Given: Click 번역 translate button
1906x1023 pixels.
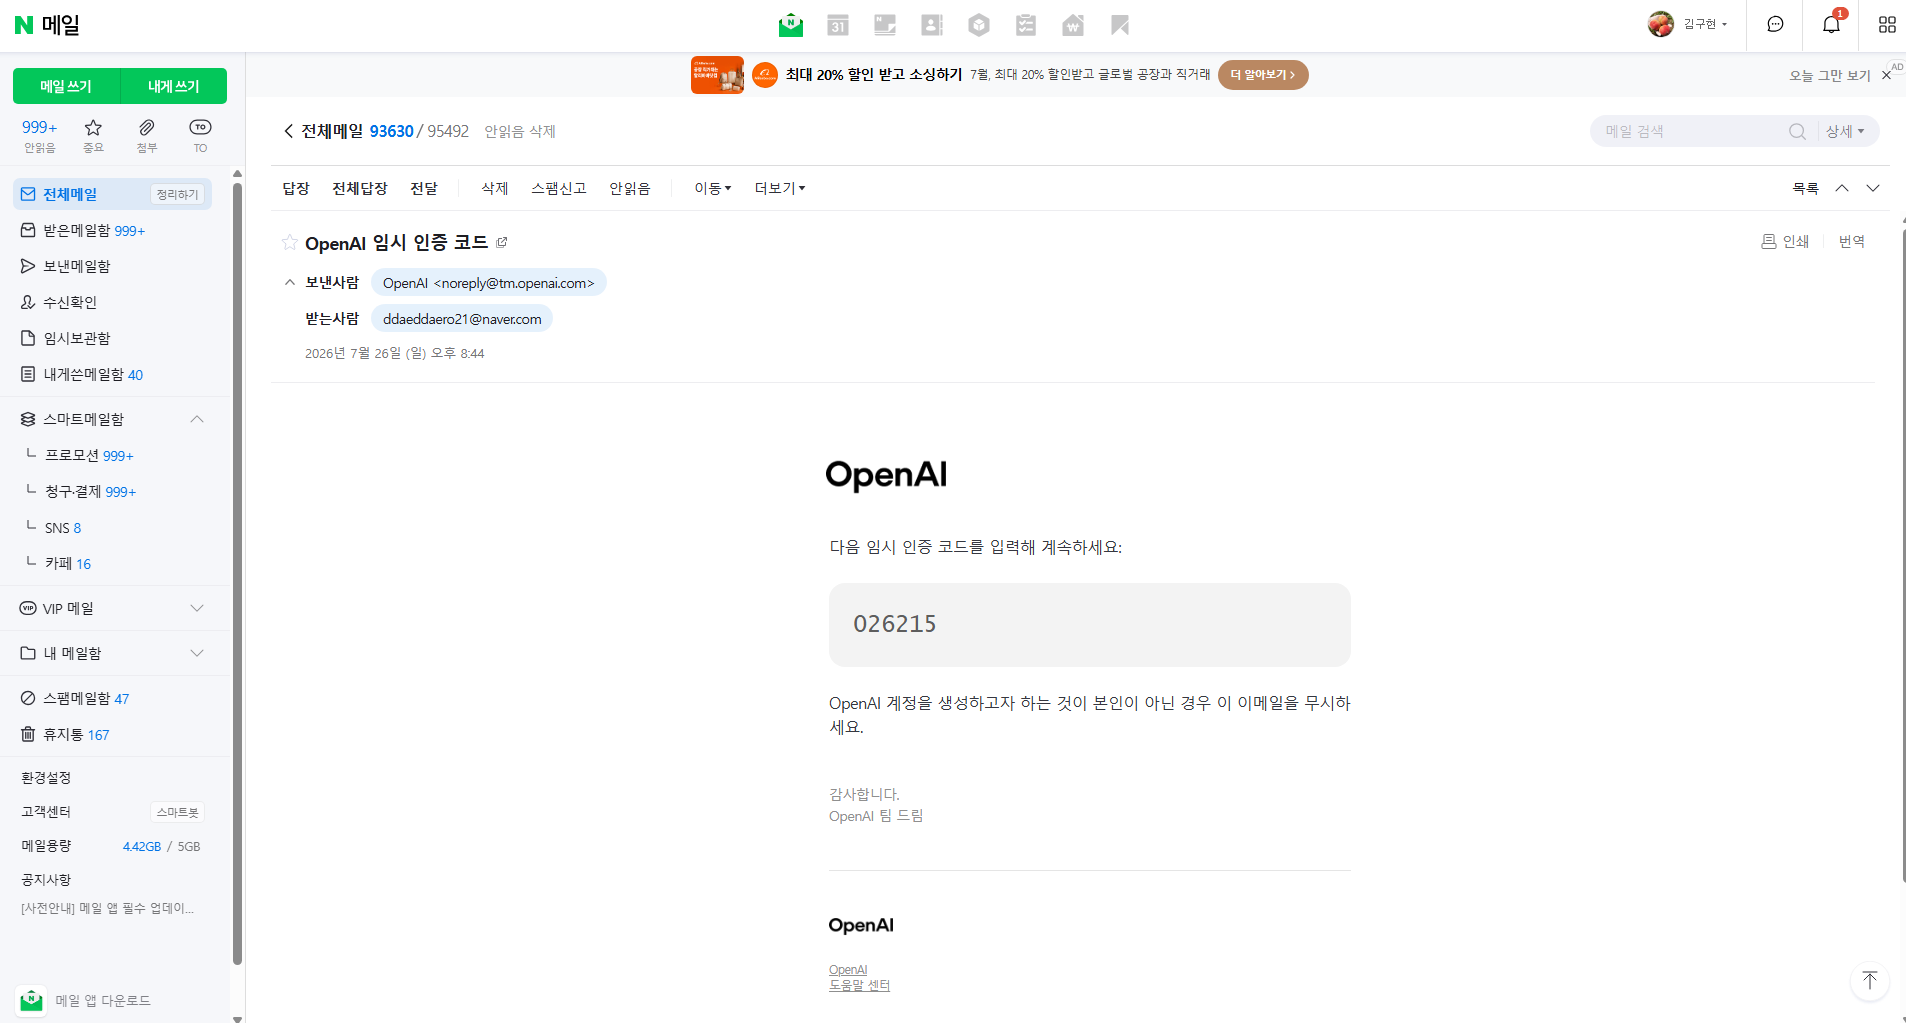Looking at the screenshot, I should point(1852,242).
